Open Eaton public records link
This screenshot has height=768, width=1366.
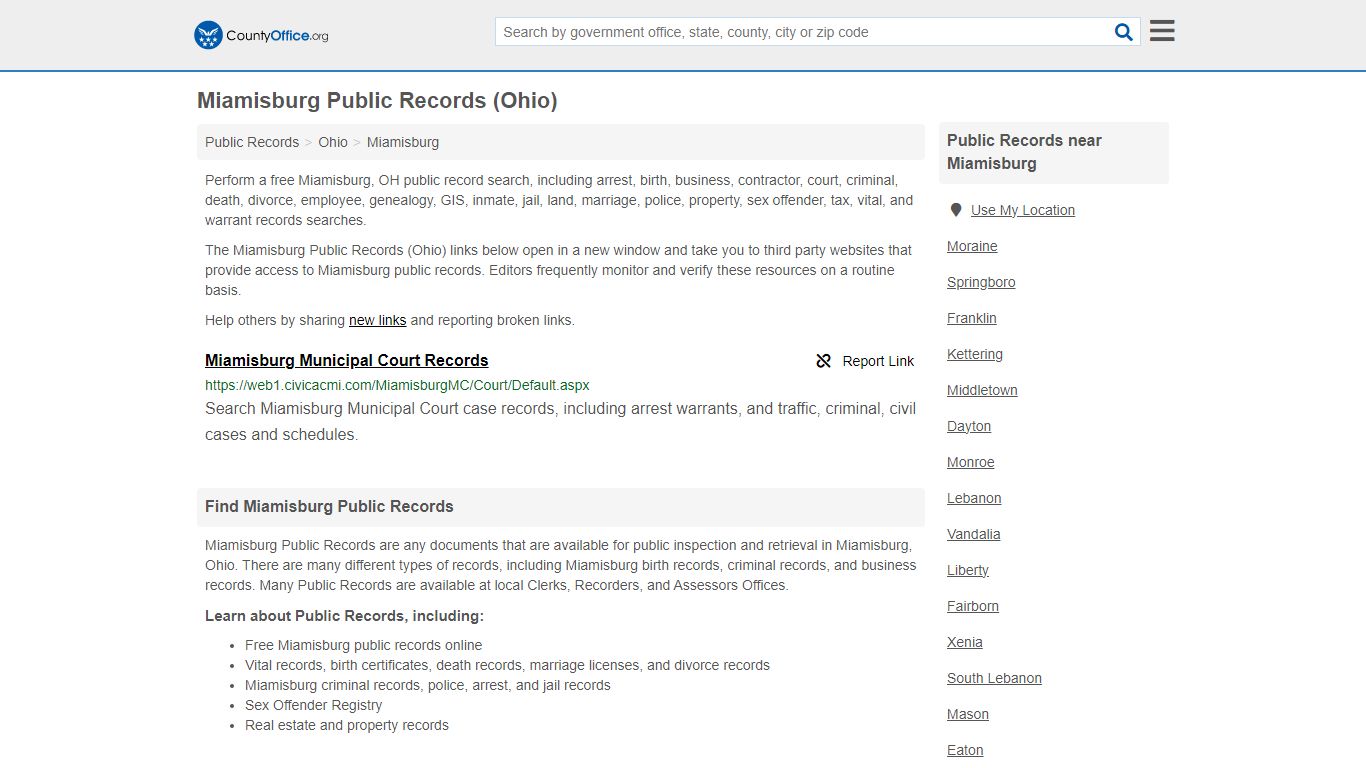pyautogui.click(x=965, y=750)
